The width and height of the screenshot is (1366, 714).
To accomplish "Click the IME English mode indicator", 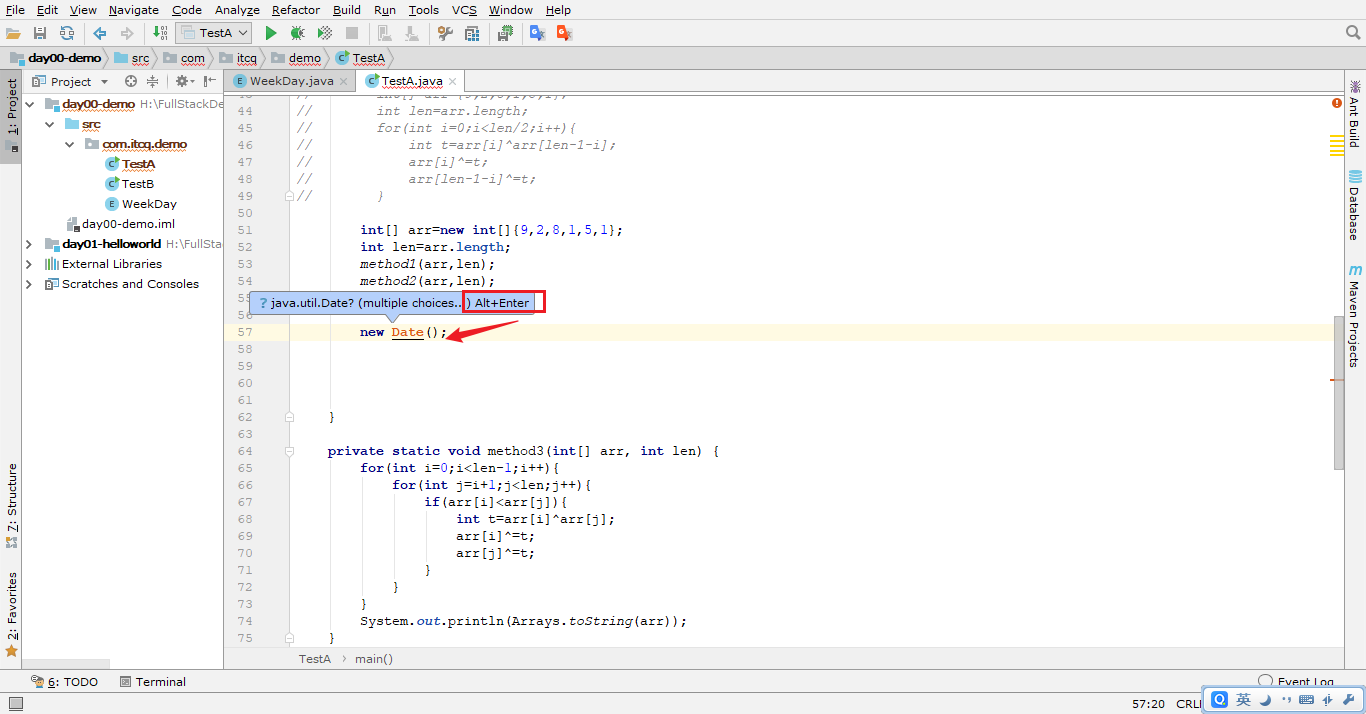I will pos(1243,700).
